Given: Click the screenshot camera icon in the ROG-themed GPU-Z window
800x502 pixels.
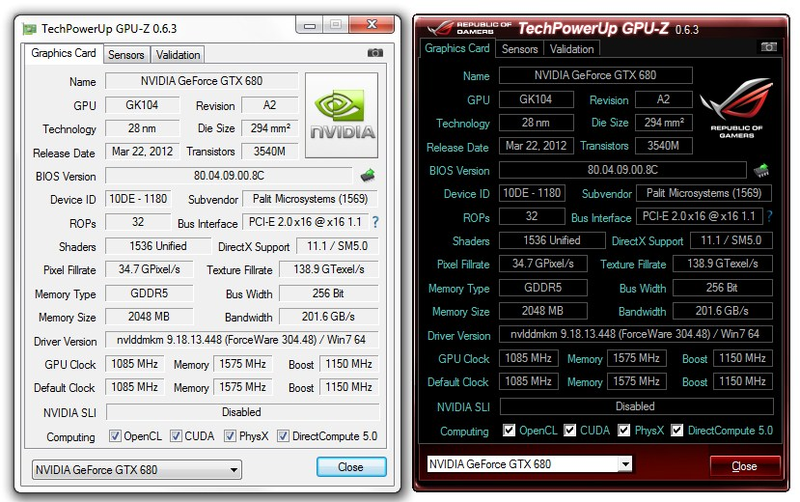Looking at the screenshot, I should coord(768,47).
